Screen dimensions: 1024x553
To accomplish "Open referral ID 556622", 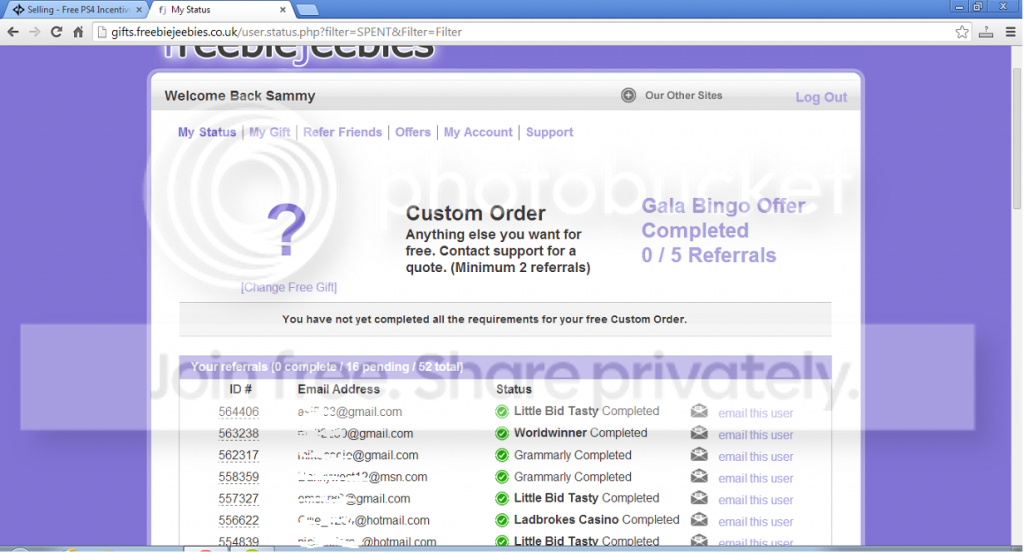I will tap(238, 520).
